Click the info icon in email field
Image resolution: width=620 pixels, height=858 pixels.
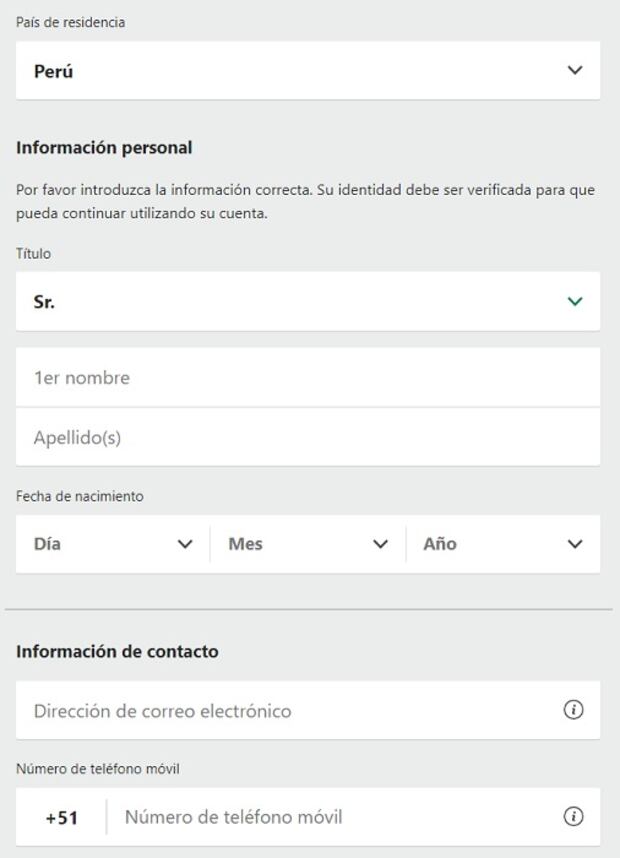coord(574,710)
